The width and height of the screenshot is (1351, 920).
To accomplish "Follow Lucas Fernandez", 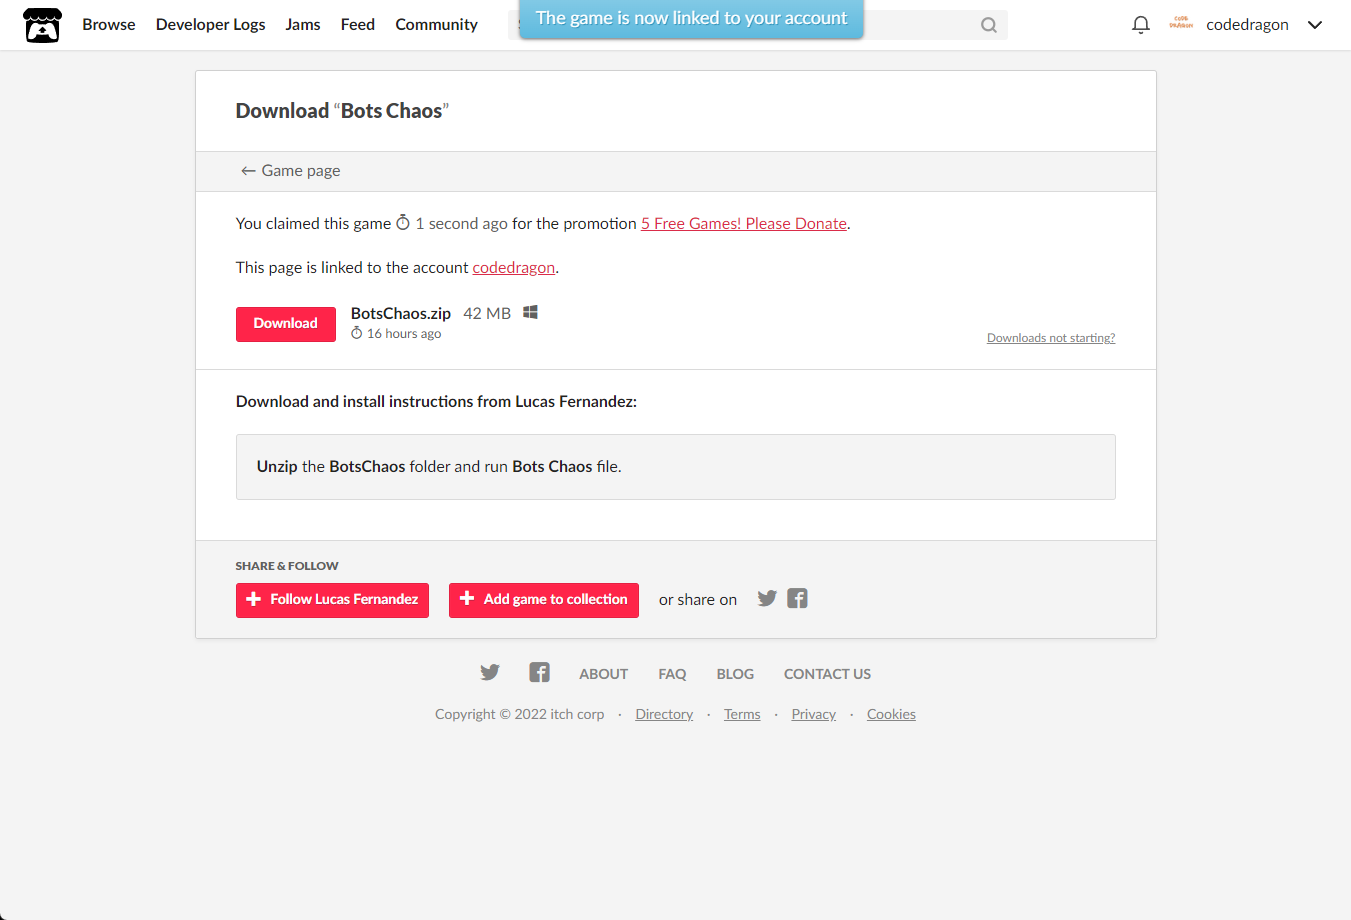I will tap(332, 600).
